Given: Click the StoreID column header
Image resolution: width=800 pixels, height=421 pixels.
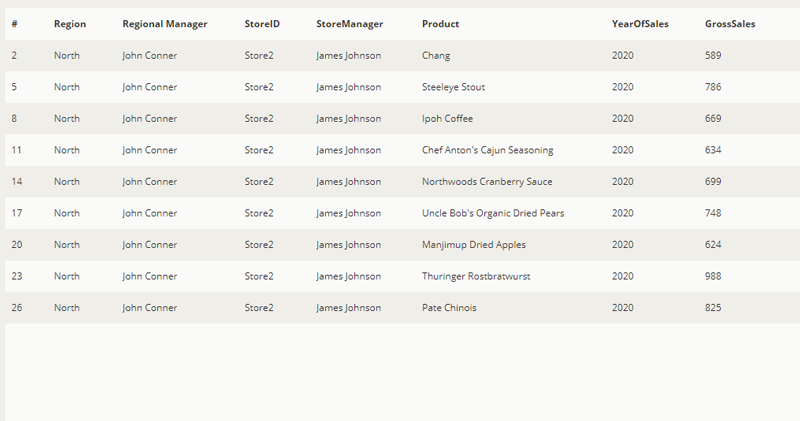Looking at the screenshot, I should pos(260,24).
